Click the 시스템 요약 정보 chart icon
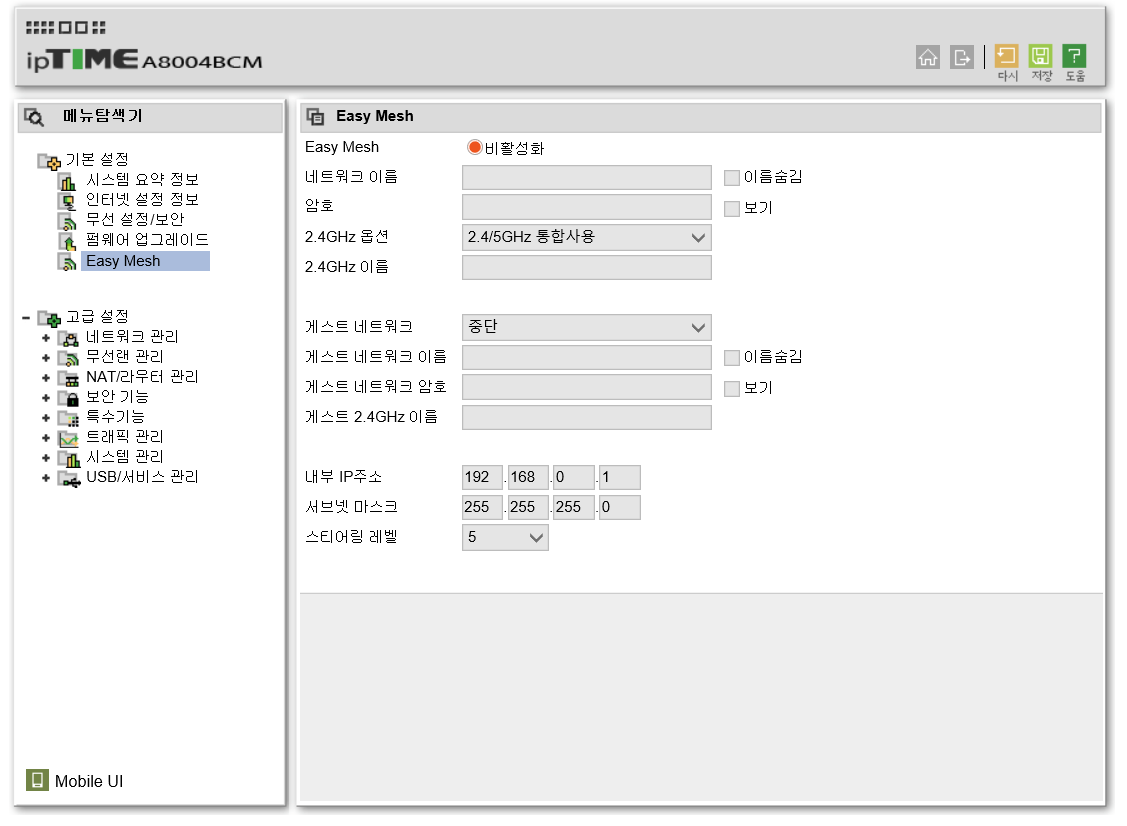Image resolution: width=1127 pixels, height=826 pixels. coord(68,180)
